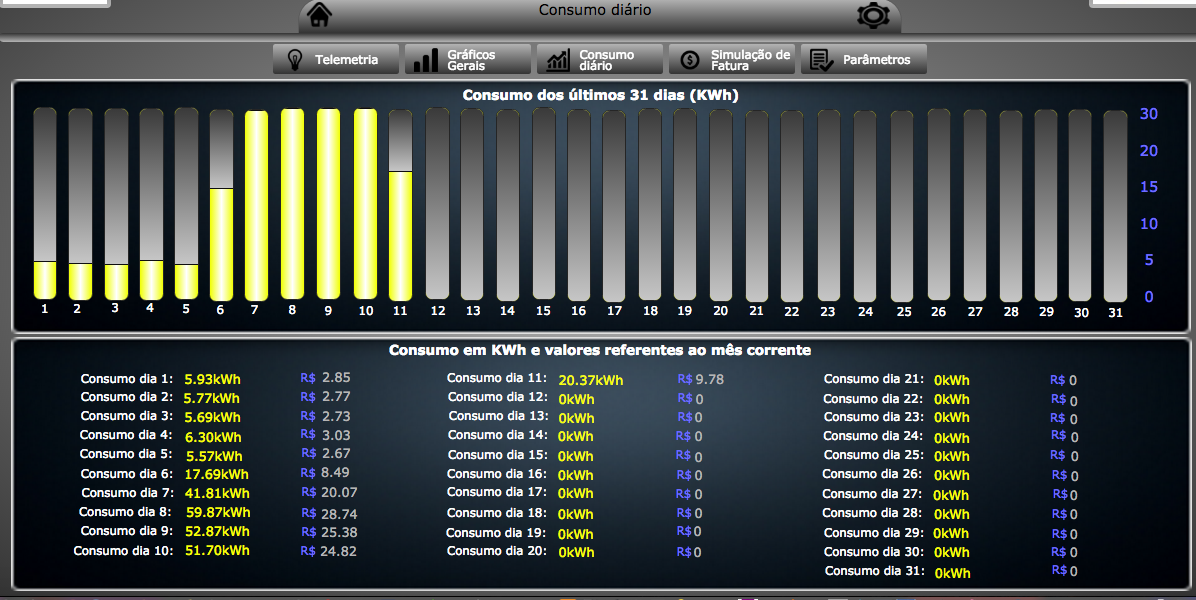Open the Telemetria tab

coord(336,60)
